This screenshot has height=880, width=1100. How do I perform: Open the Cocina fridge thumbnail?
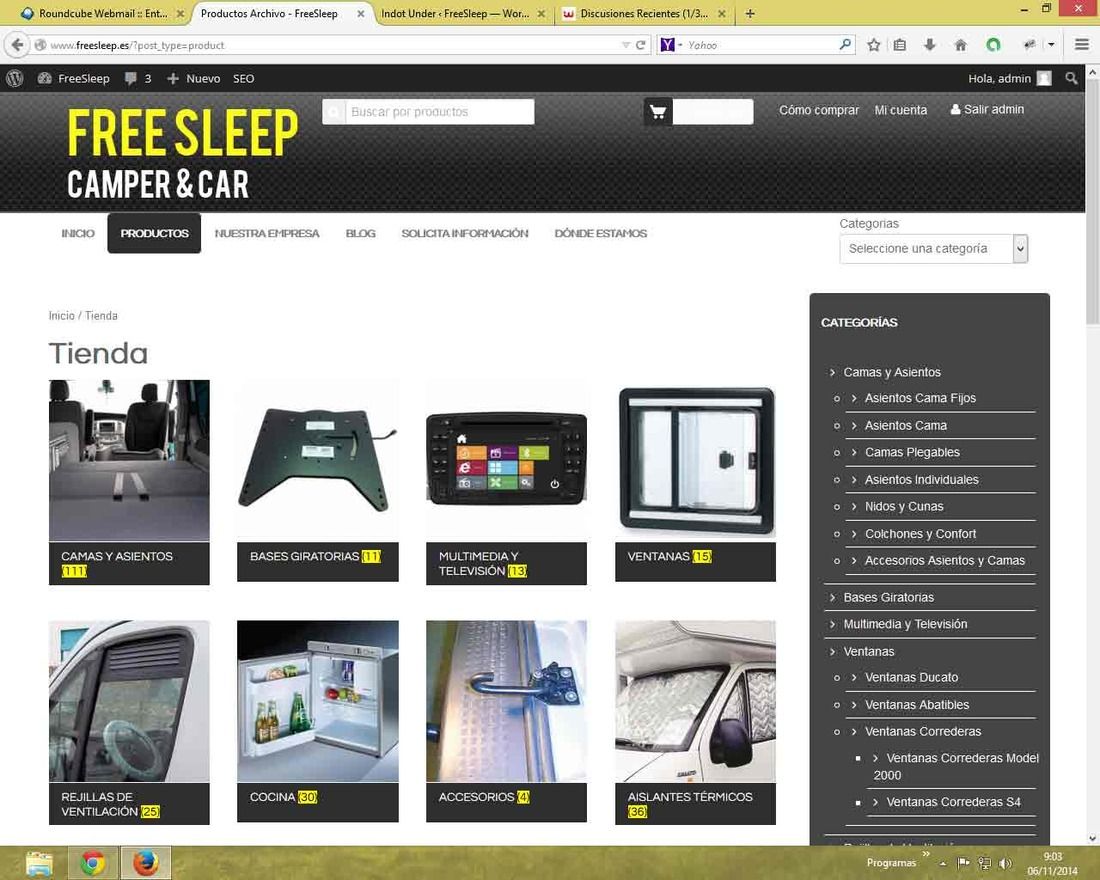pos(318,701)
